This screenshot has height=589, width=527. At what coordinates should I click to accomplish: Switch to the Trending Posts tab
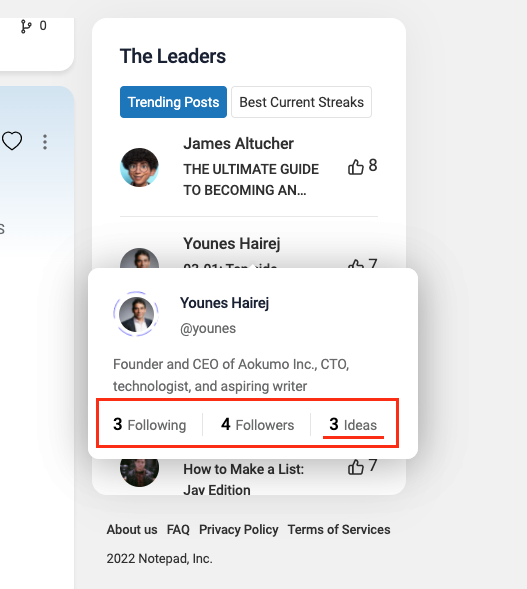174,102
